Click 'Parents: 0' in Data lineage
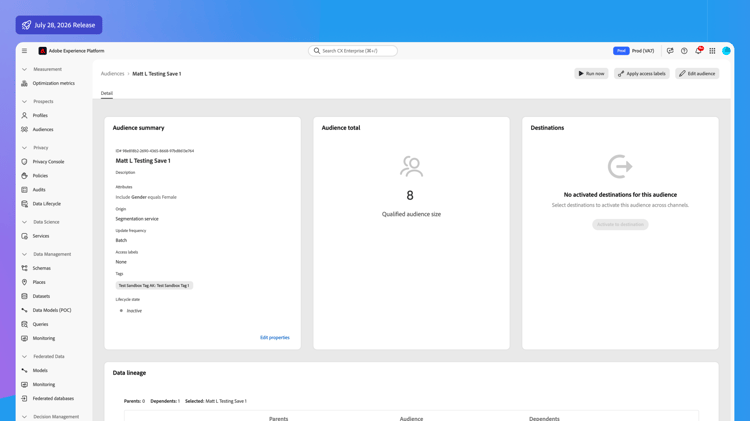The width and height of the screenshot is (750, 421). (x=134, y=401)
